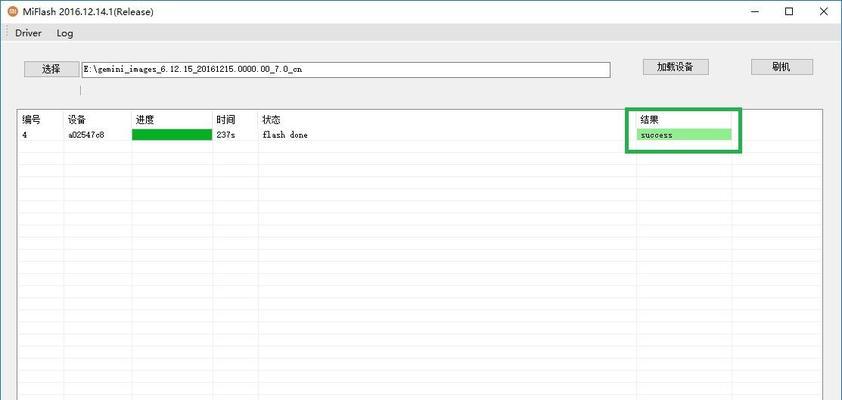
Task: Click the green 'success' result cell
Action: (x=684, y=135)
